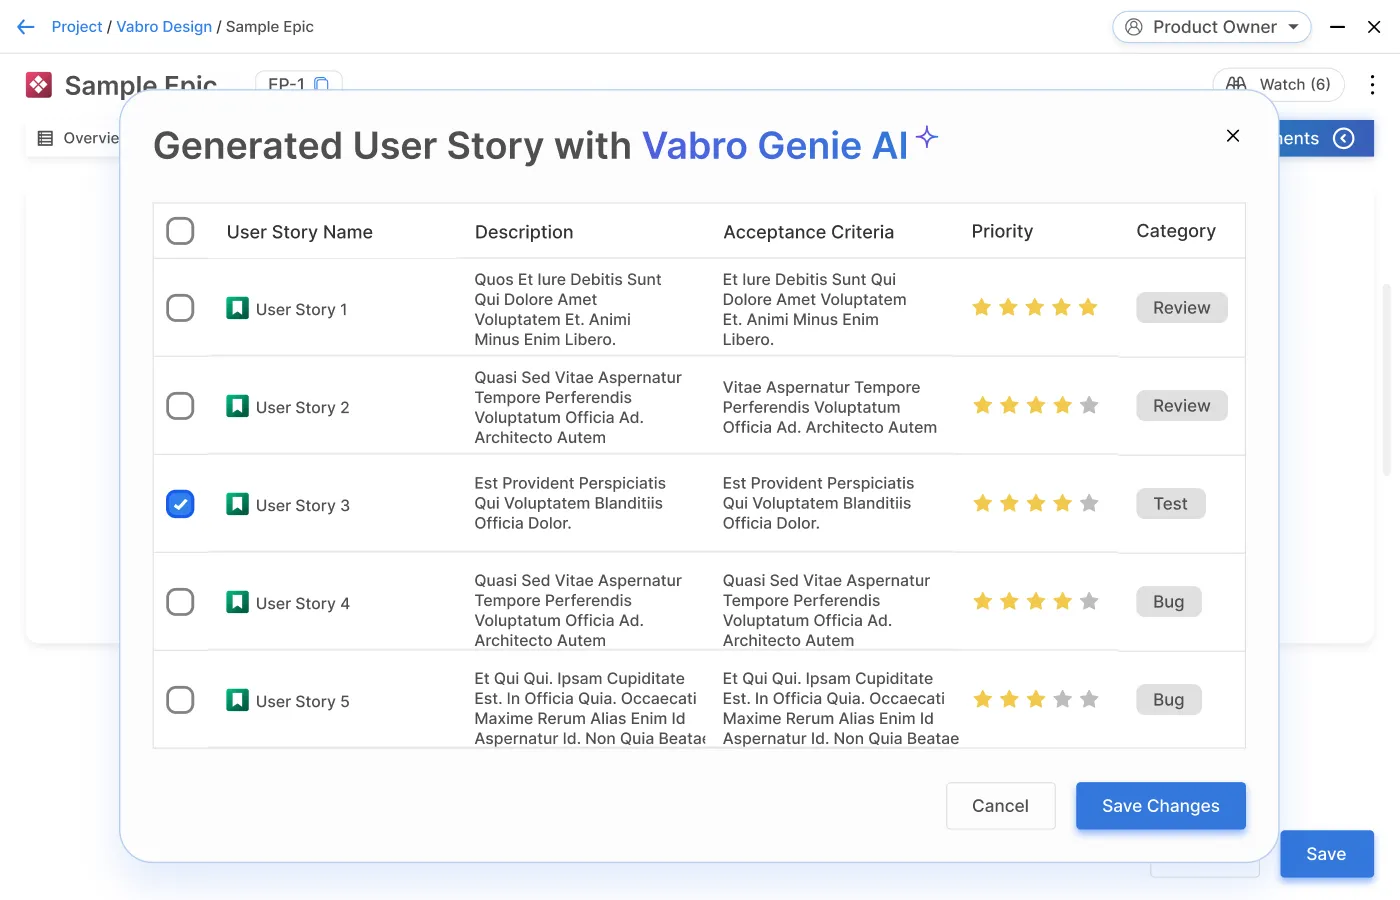Click the Cancel button
The width and height of the screenshot is (1400, 900).
point(1001,806)
